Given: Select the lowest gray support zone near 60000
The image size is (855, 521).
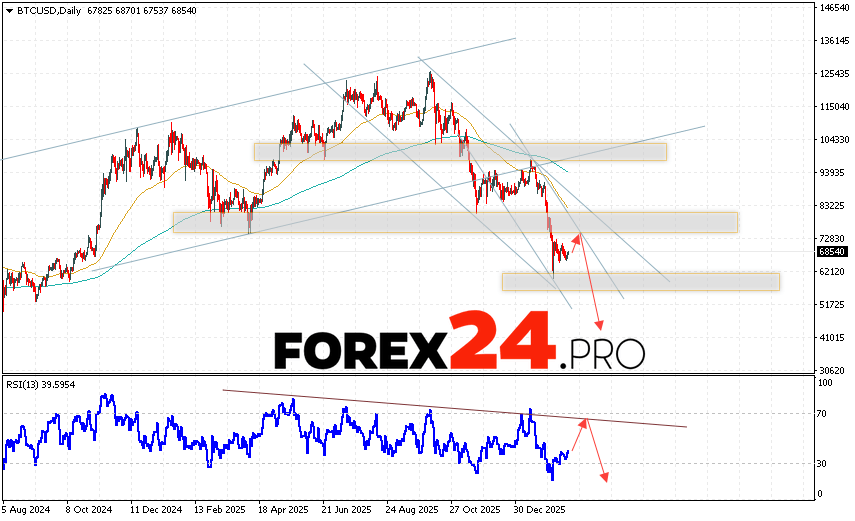Looking at the screenshot, I should [x=640, y=281].
